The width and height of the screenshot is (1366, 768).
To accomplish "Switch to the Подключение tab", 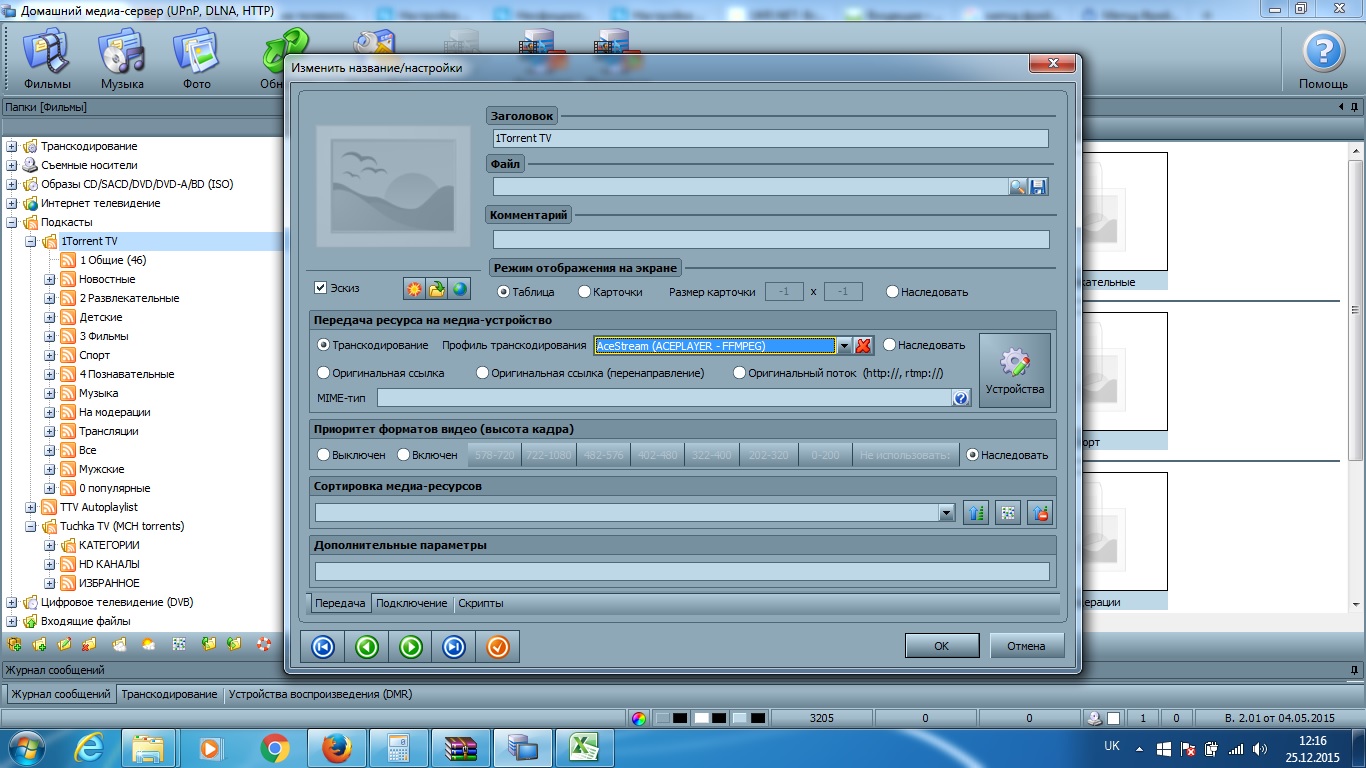I will point(411,603).
